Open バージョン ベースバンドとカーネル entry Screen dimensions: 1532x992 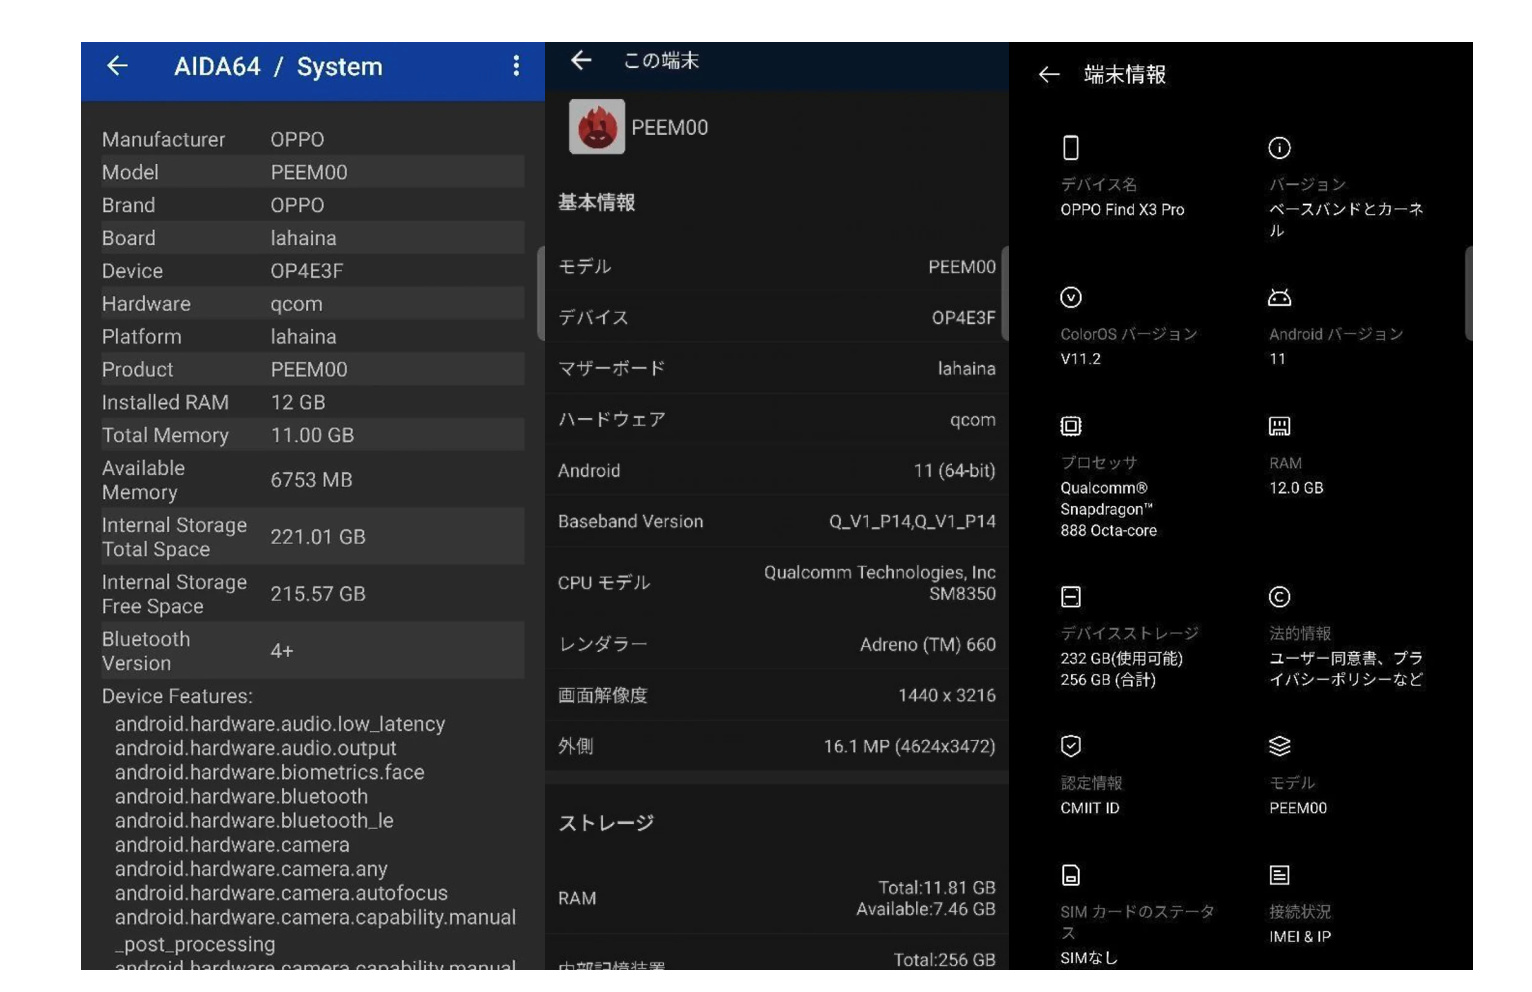pyautogui.click(x=1346, y=187)
